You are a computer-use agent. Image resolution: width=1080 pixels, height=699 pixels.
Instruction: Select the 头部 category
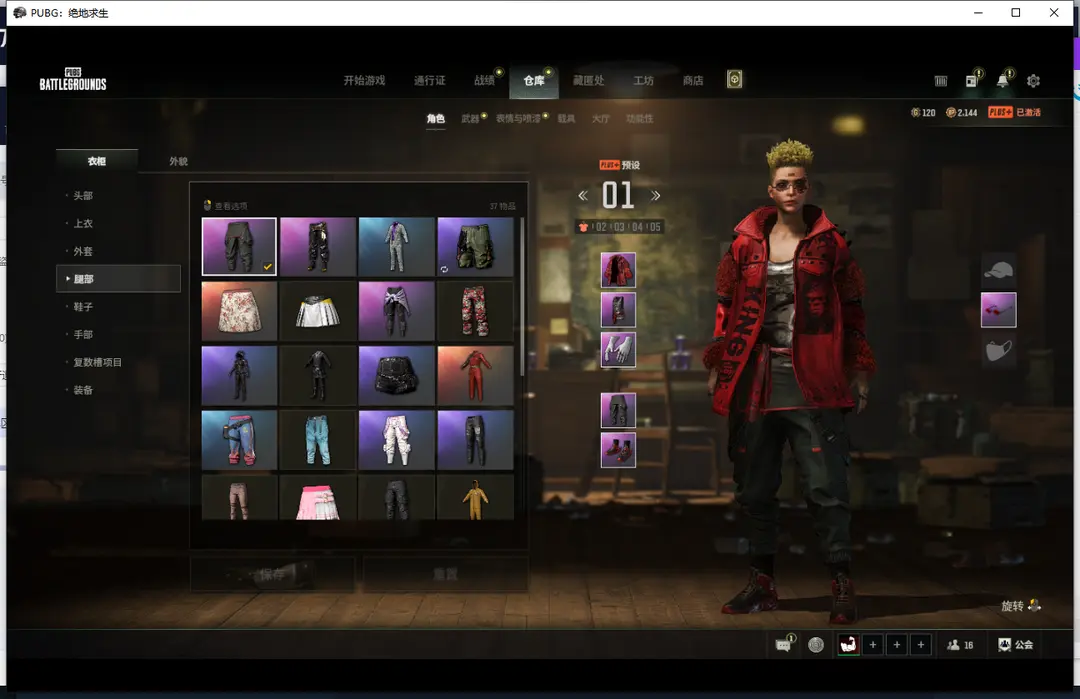(83, 196)
